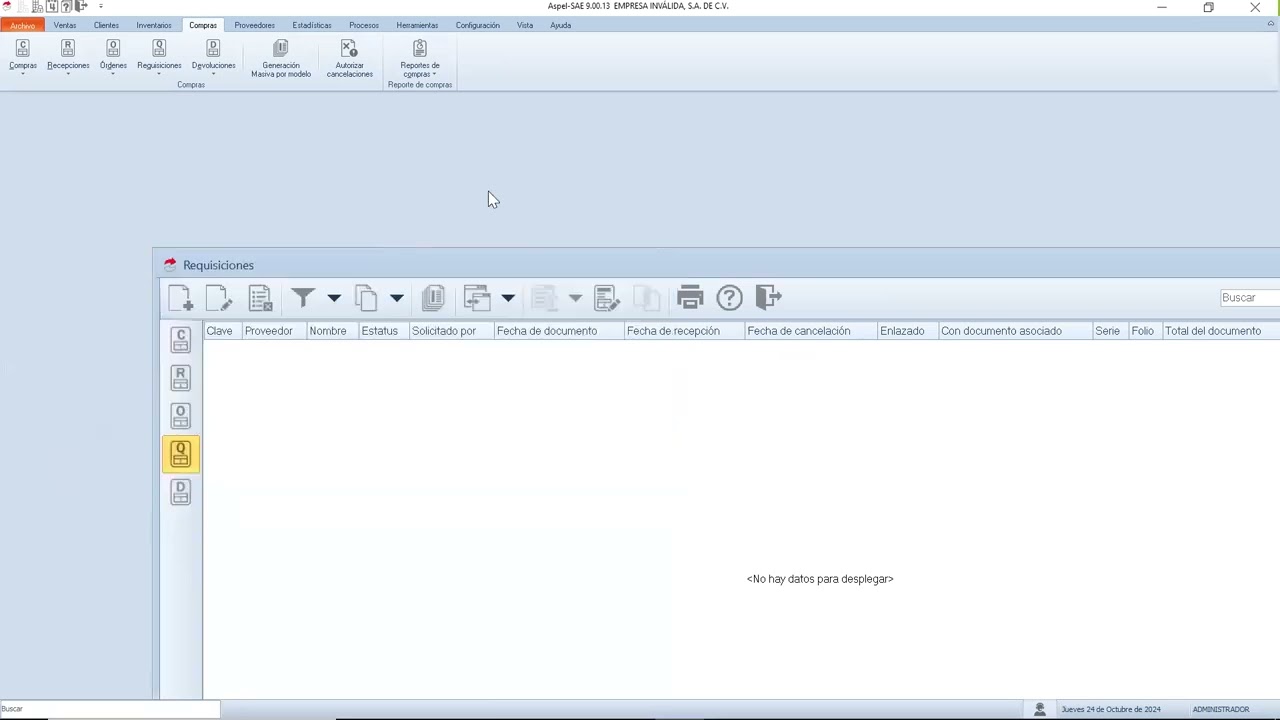This screenshot has height=720, width=1280.
Task: Click the edit document icon in Requisiciones toolbar
Action: point(219,298)
